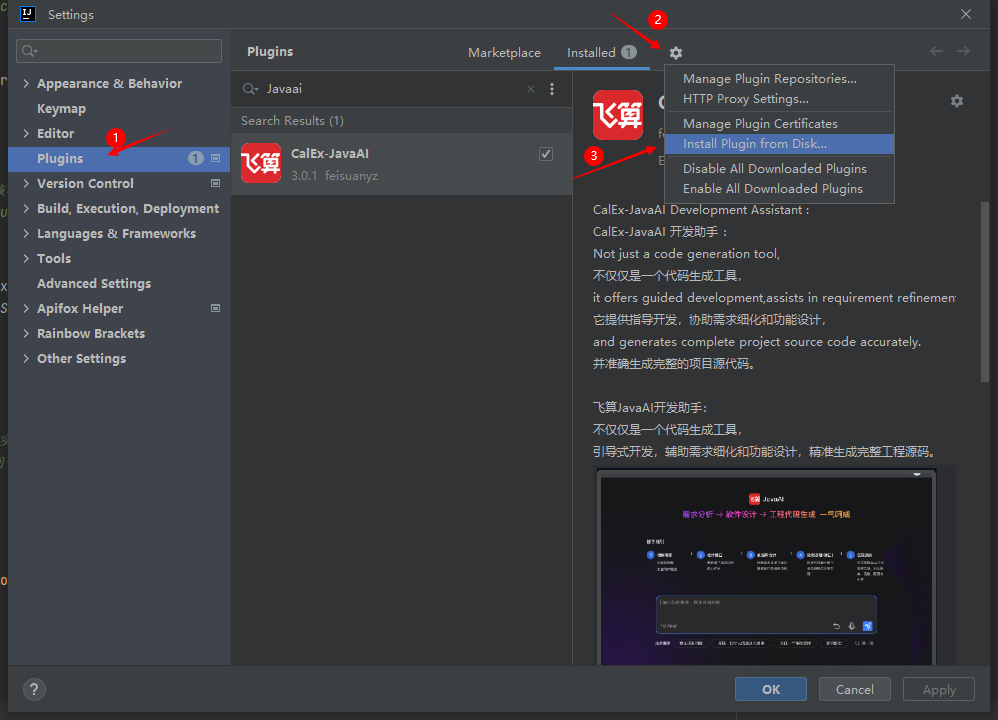Click the Search Results (1) header
998x720 pixels.
[292, 121]
